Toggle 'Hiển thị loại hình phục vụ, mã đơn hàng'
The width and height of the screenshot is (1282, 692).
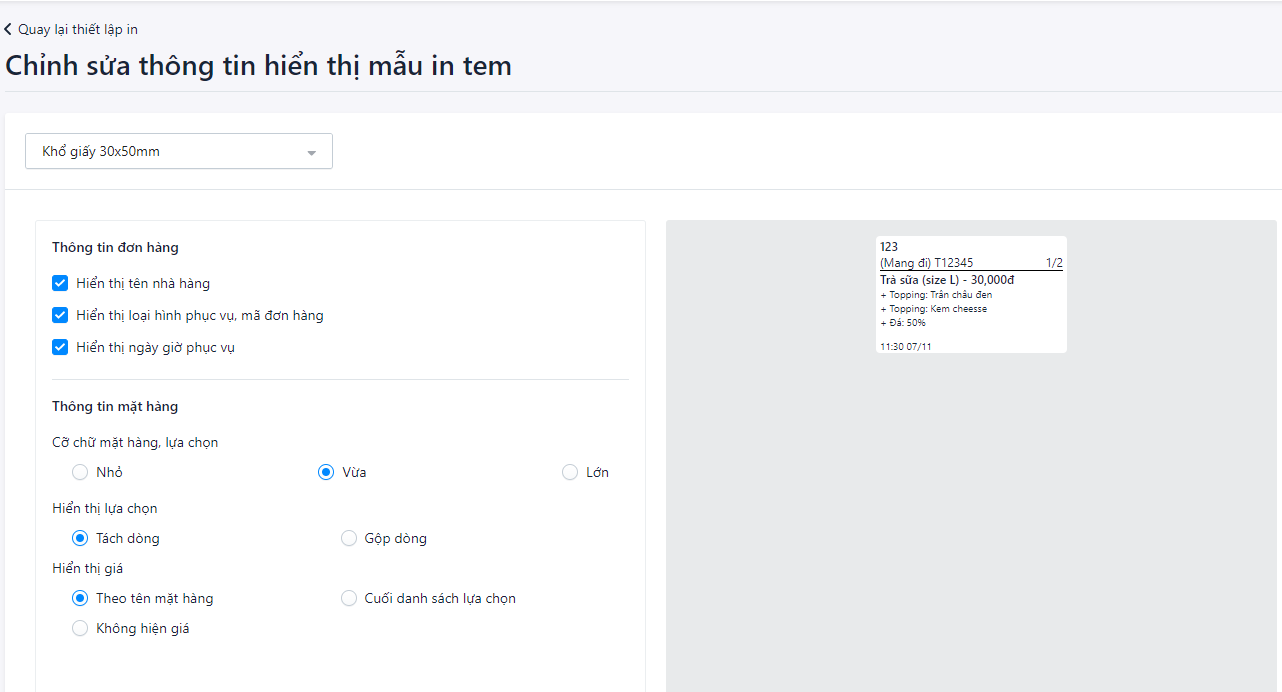[x=60, y=315]
